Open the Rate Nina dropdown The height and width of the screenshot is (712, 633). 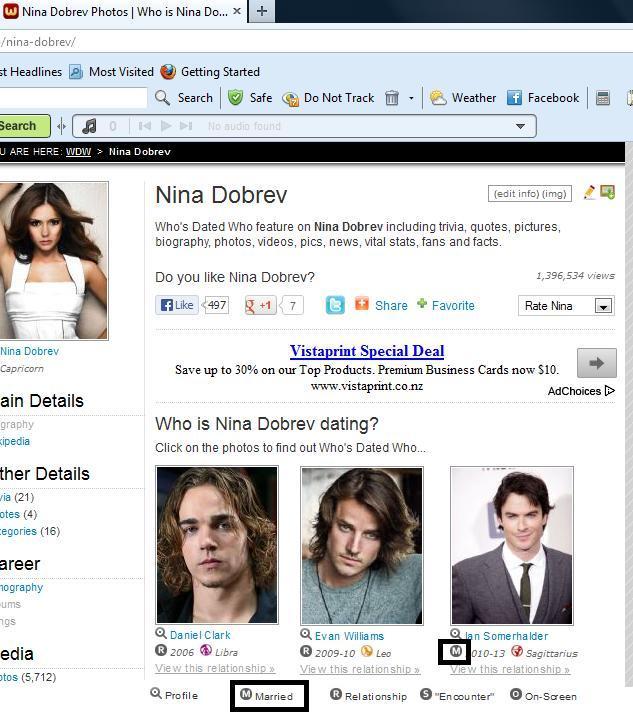566,306
